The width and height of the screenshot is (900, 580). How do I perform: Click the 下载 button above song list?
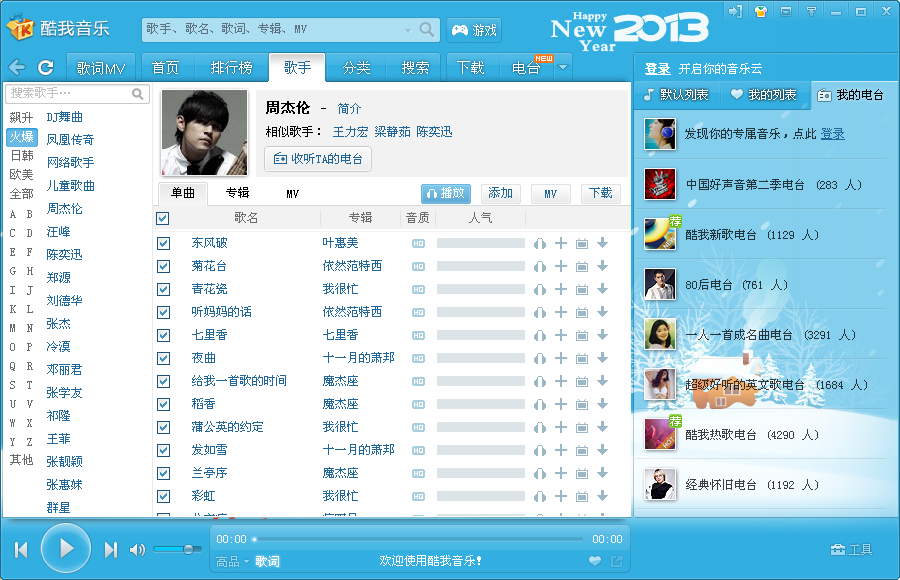(x=601, y=194)
